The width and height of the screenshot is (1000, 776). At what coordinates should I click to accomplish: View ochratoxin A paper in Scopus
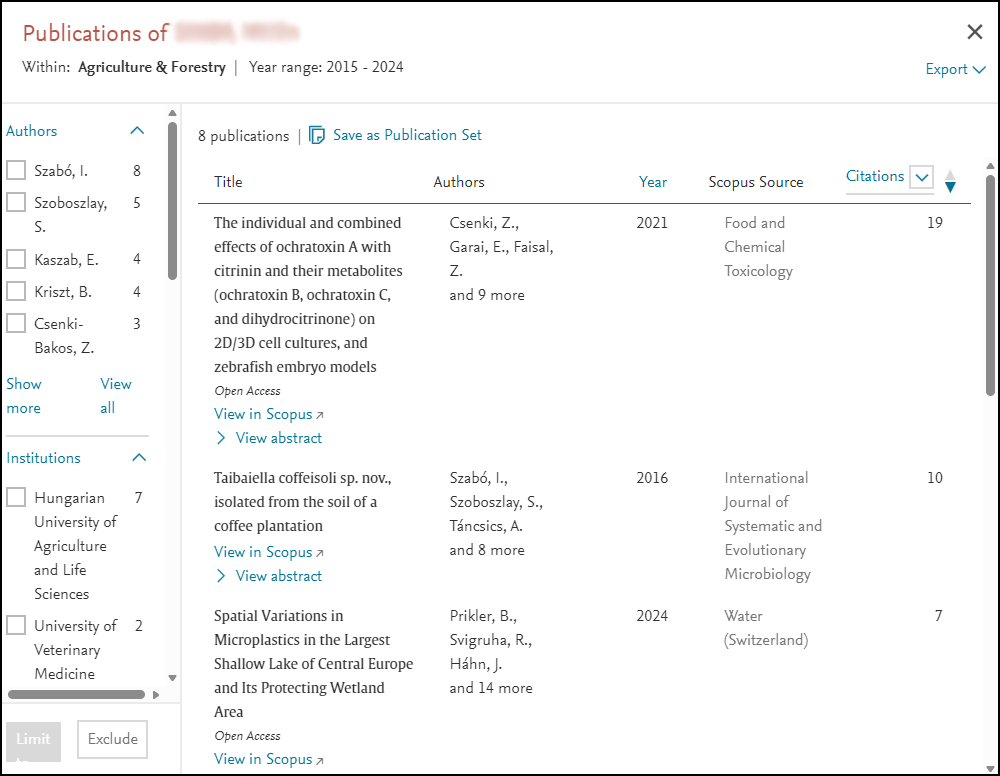point(268,414)
